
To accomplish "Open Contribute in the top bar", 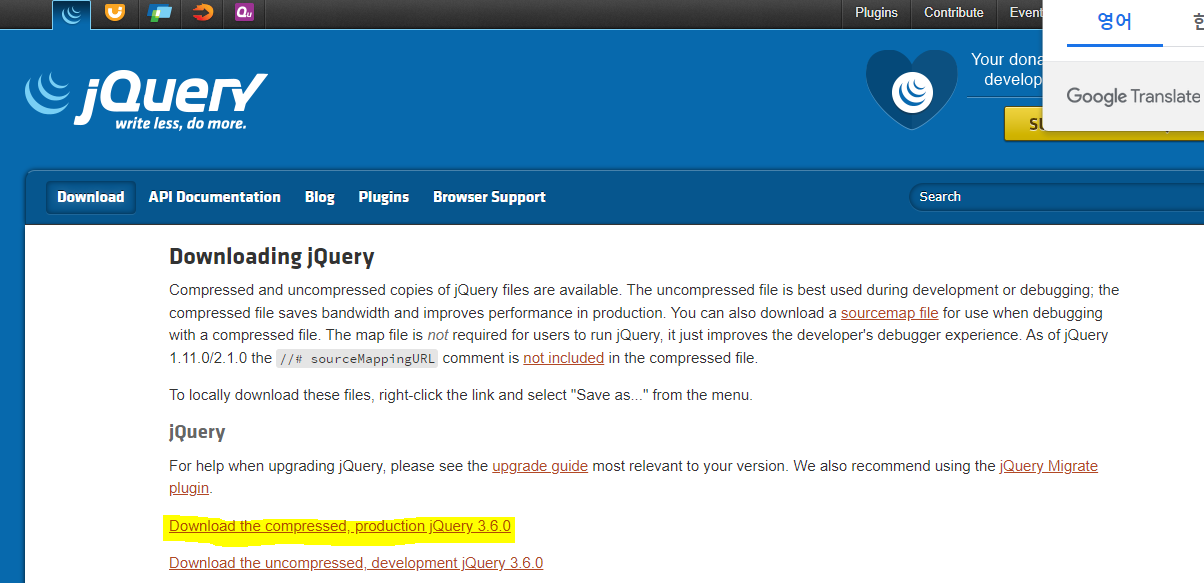I will pyautogui.click(x=953, y=13).
